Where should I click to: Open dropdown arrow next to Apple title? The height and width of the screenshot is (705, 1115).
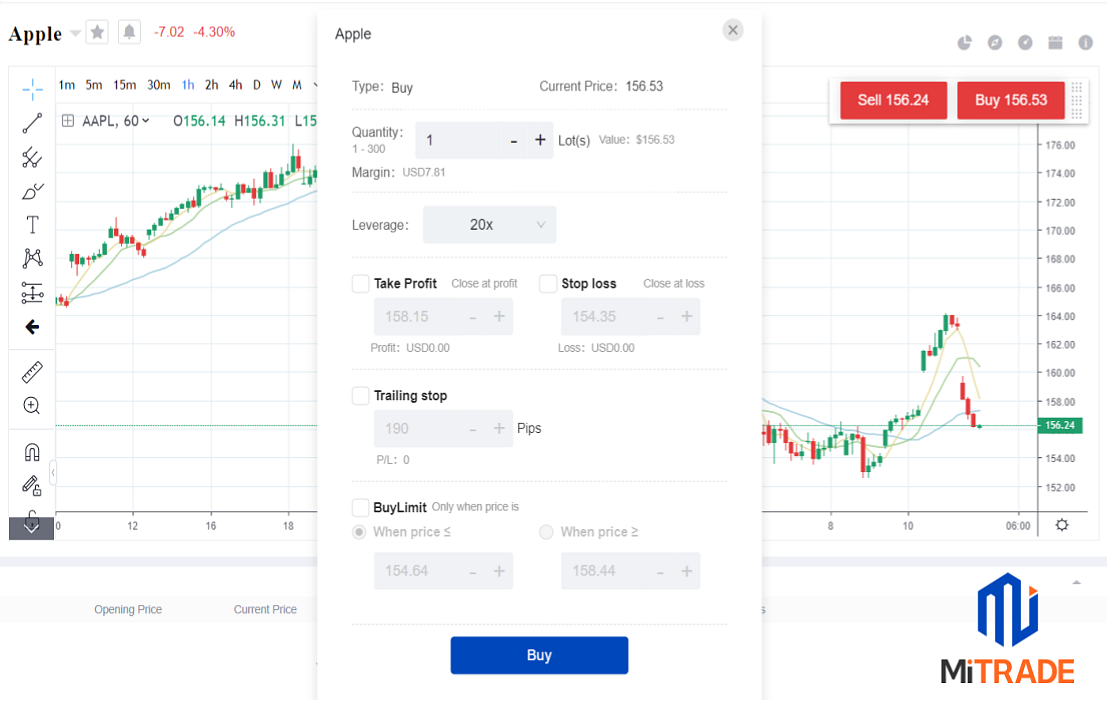(75, 34)
